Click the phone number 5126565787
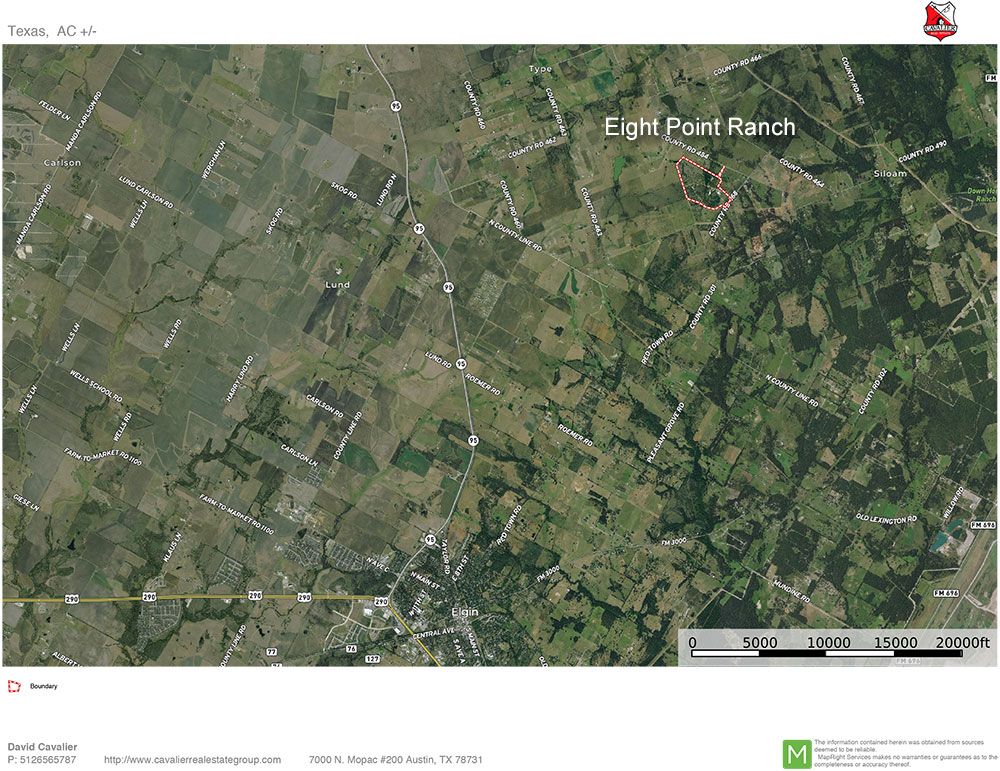Screen dimensions: 1000x771 (42, 760)
